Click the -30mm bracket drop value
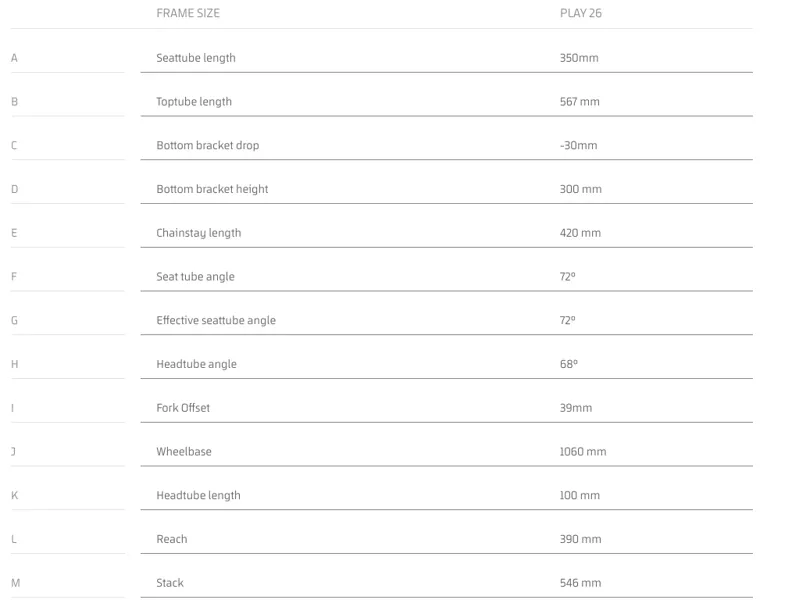 coord(578,145)
